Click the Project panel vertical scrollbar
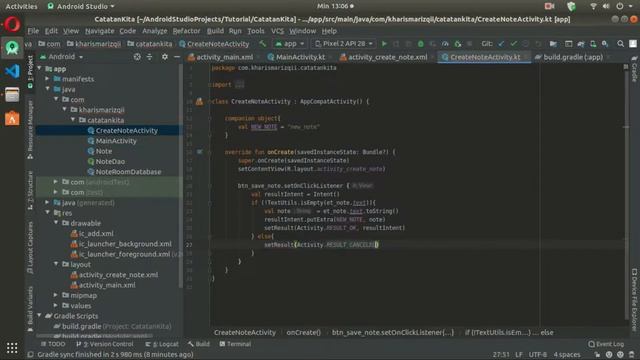 pyautogui.click(x=180, y=176)
